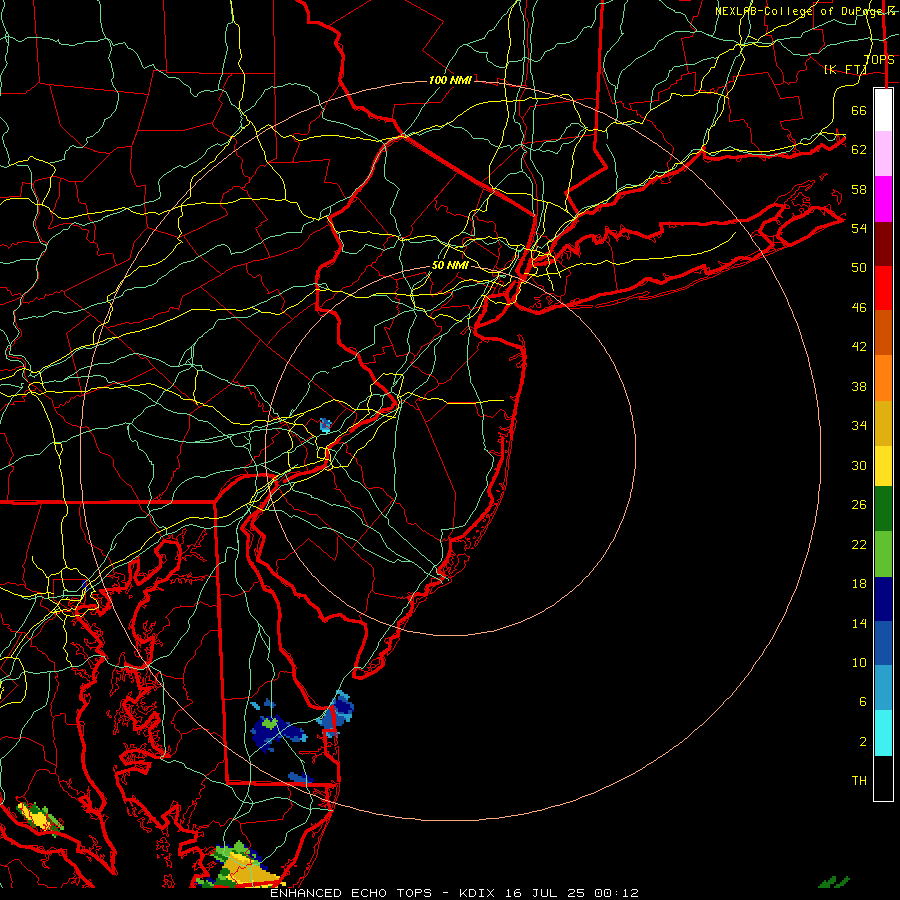Click the magenta legend color block
Screen dimensions: 900x900
tap(883, 199)
